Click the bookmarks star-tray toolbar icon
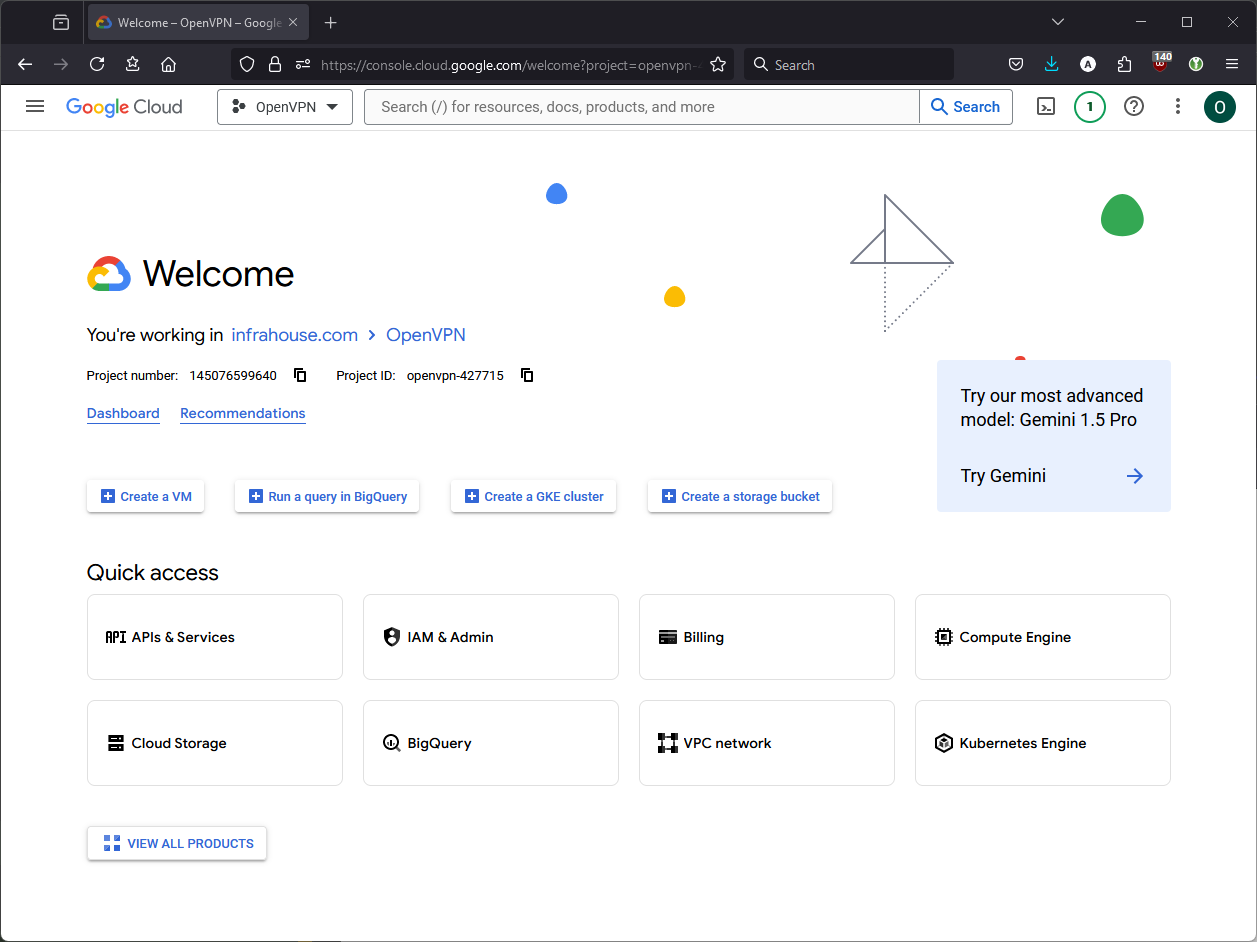Screen dimensions: 1257x942 pyautogui.click(x=133, y=64)
